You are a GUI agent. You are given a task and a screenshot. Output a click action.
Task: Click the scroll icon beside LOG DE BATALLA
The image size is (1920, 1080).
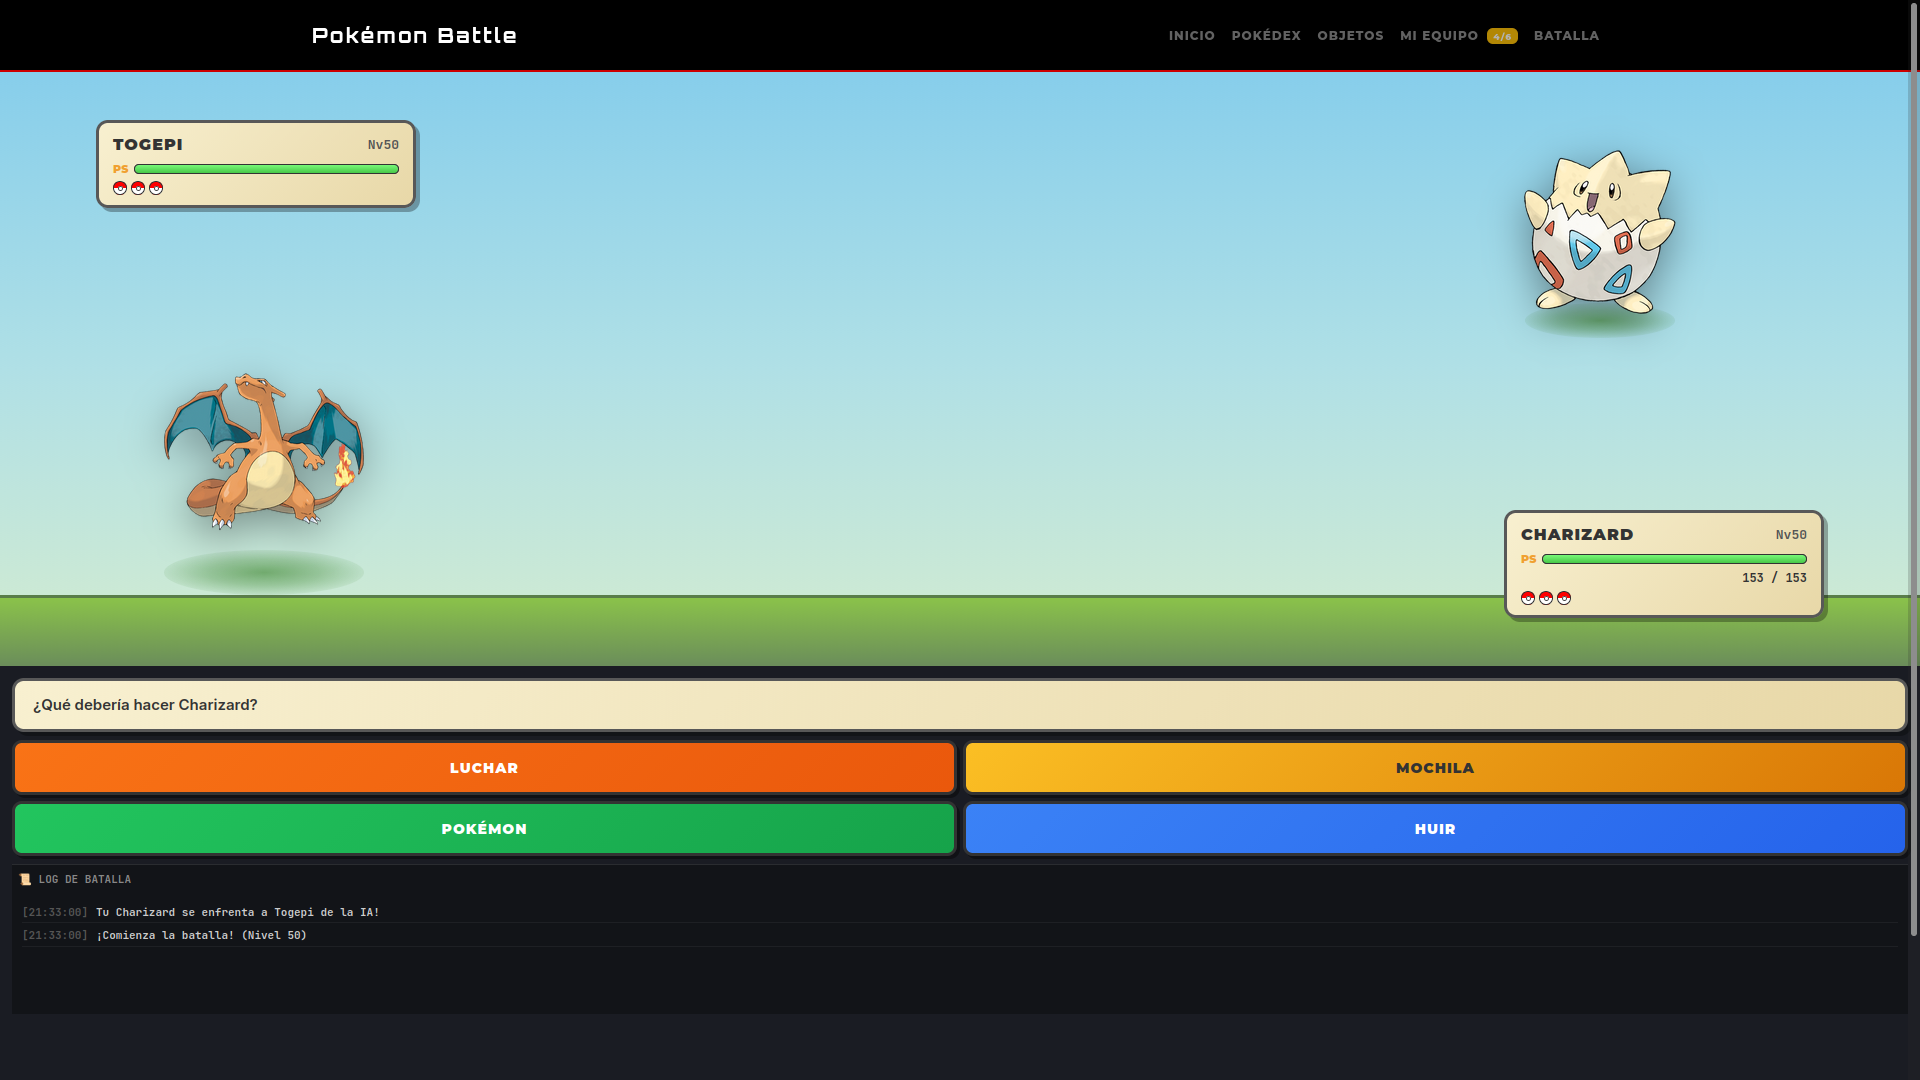coord(25,880)
